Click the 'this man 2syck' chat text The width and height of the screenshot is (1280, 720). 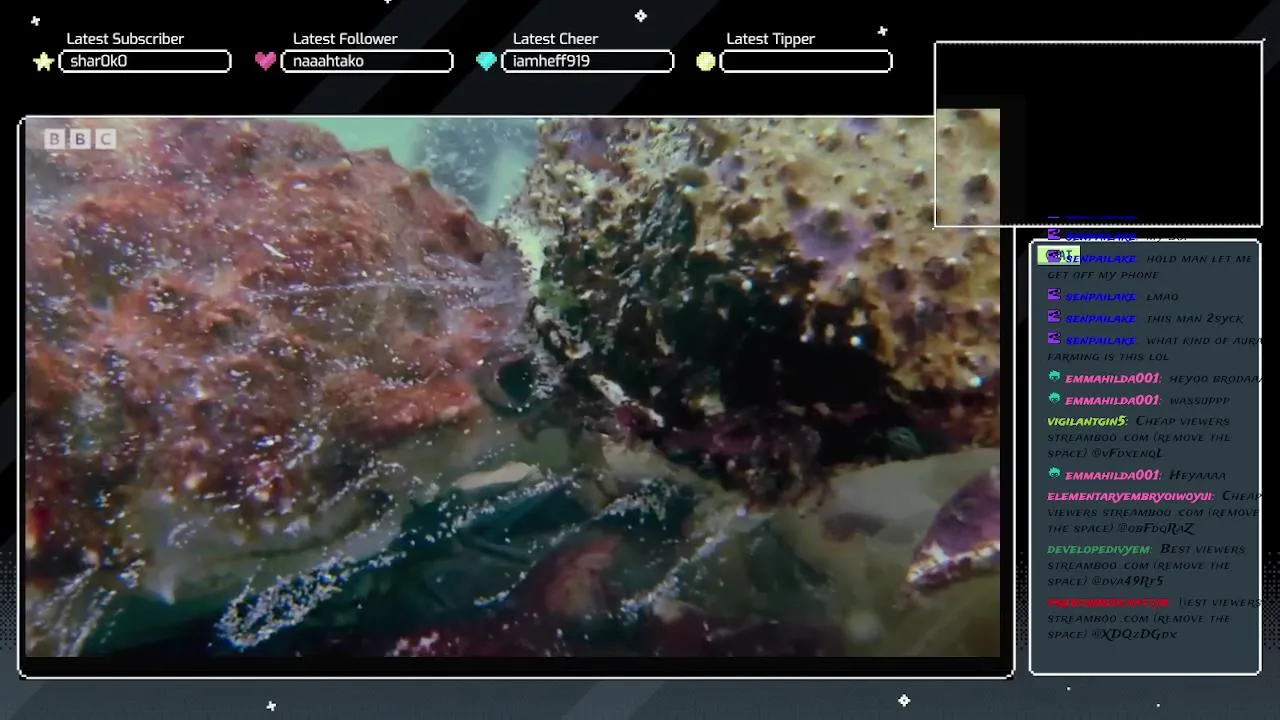click(x=1195, y=319)
